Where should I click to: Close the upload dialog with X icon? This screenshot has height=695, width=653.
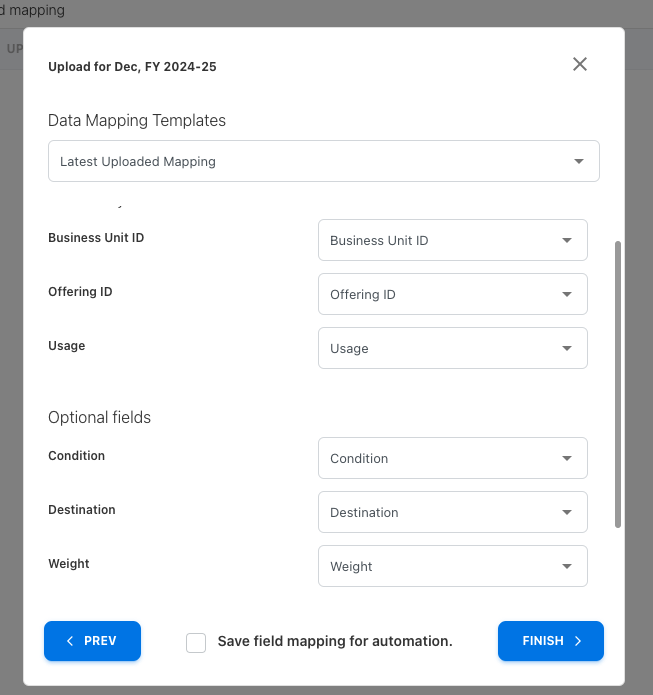pyautogui.click(x=580, y=64)
